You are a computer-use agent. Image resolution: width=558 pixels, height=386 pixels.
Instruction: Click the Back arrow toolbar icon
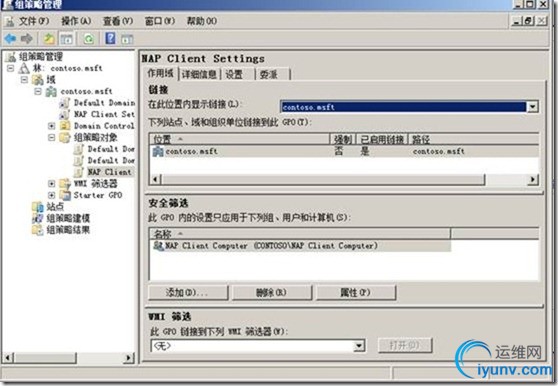point(10,38)
